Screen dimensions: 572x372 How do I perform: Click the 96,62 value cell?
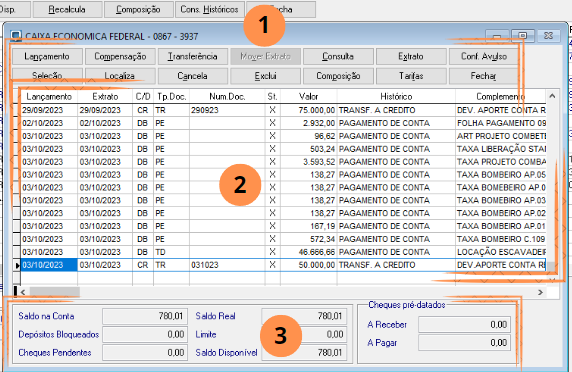pos(309,136)
